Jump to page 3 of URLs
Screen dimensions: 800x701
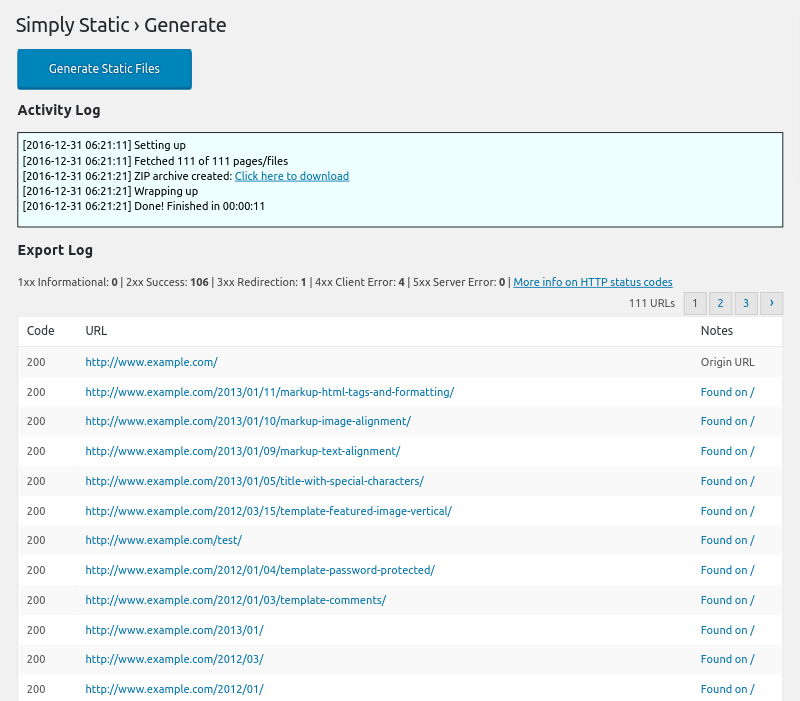[x=745, y=303]
